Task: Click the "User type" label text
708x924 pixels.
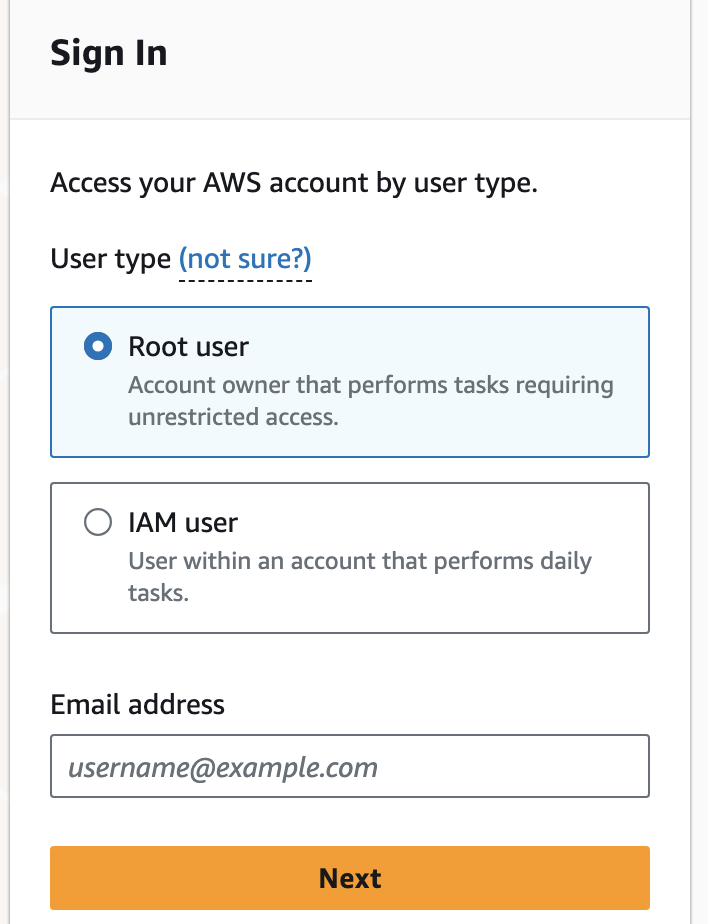Action: point(110,260)
